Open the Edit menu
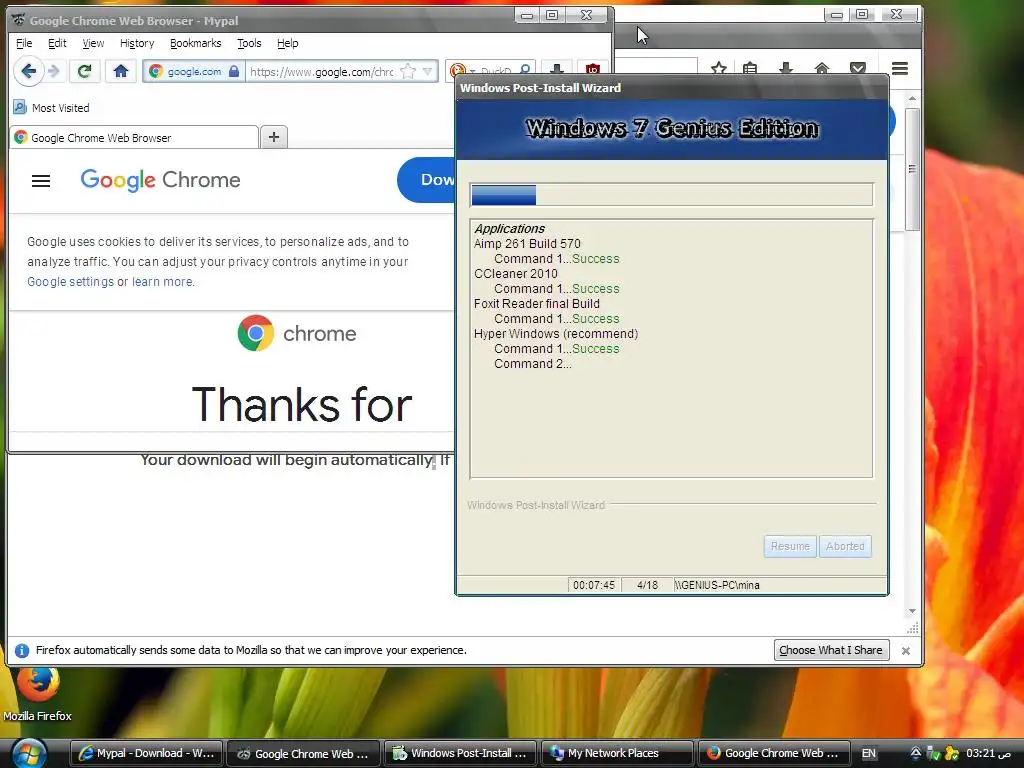Viewport: 1024px width, 768px height. coord(57,43)
